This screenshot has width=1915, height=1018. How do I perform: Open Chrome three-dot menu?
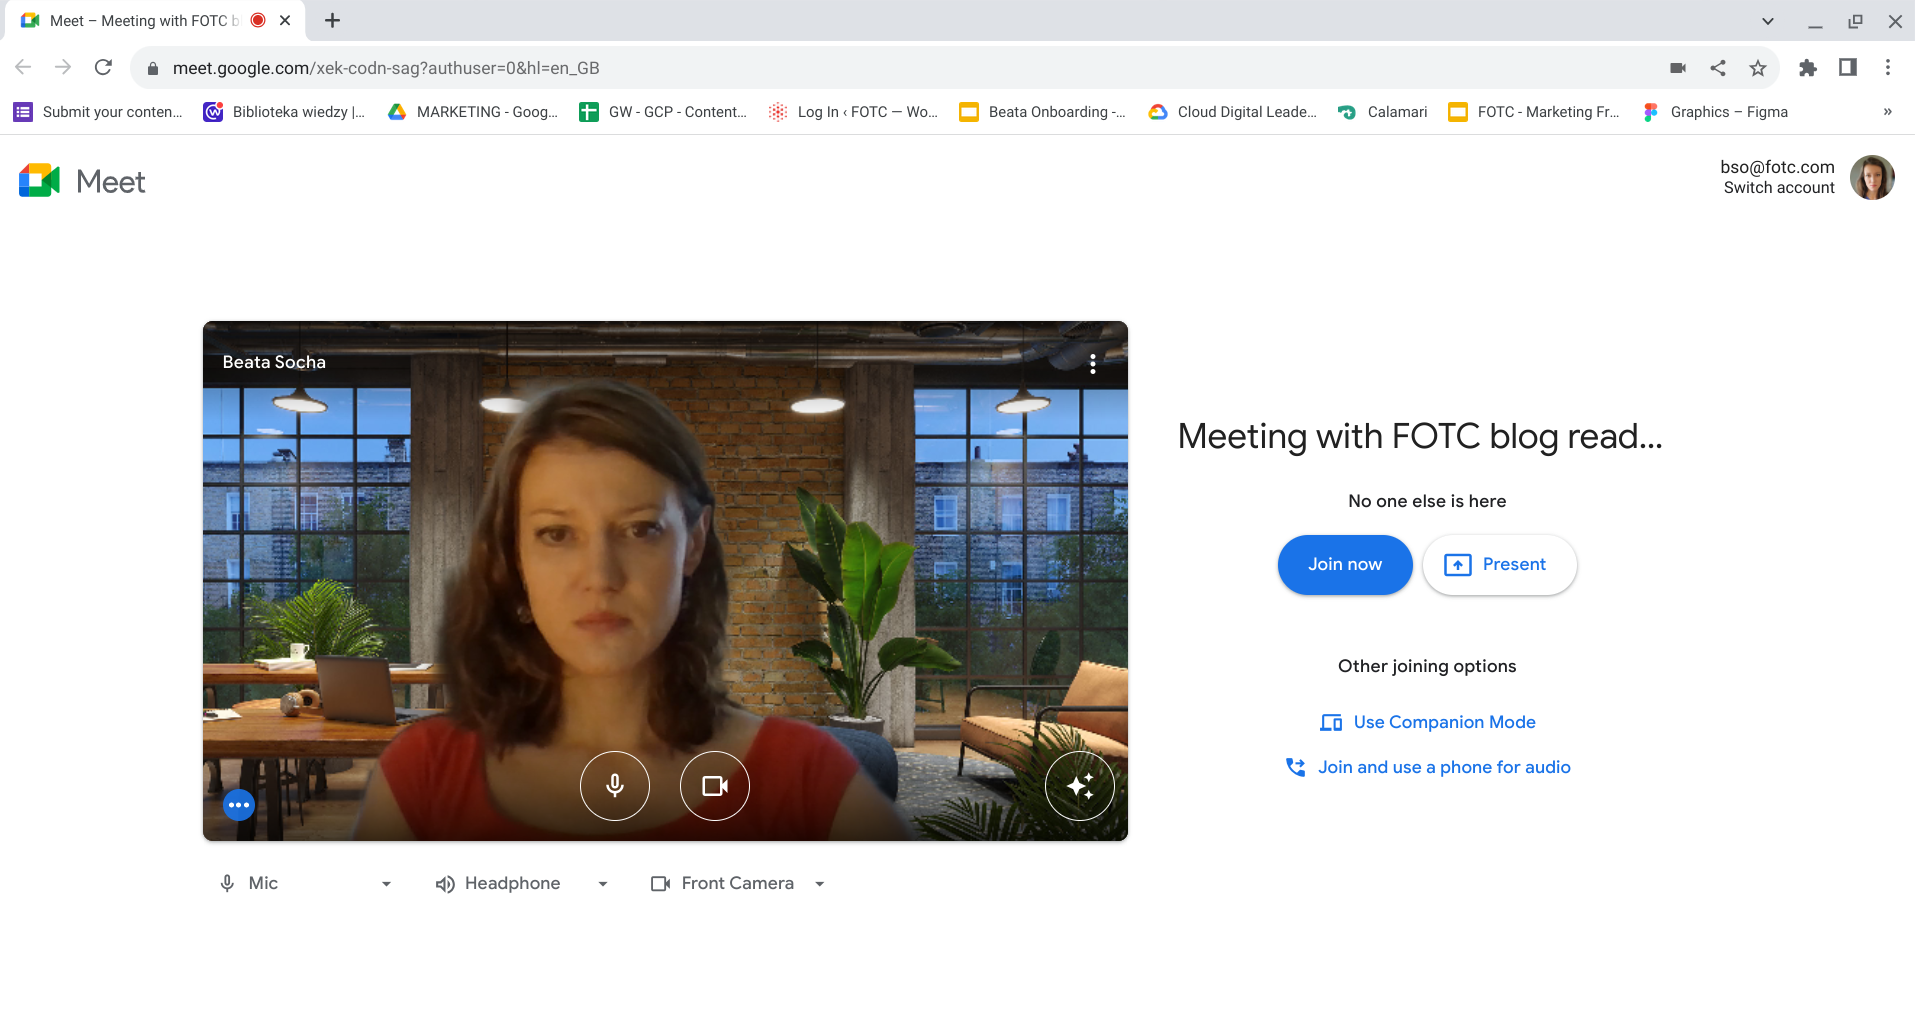click(x=1888, y=67)
